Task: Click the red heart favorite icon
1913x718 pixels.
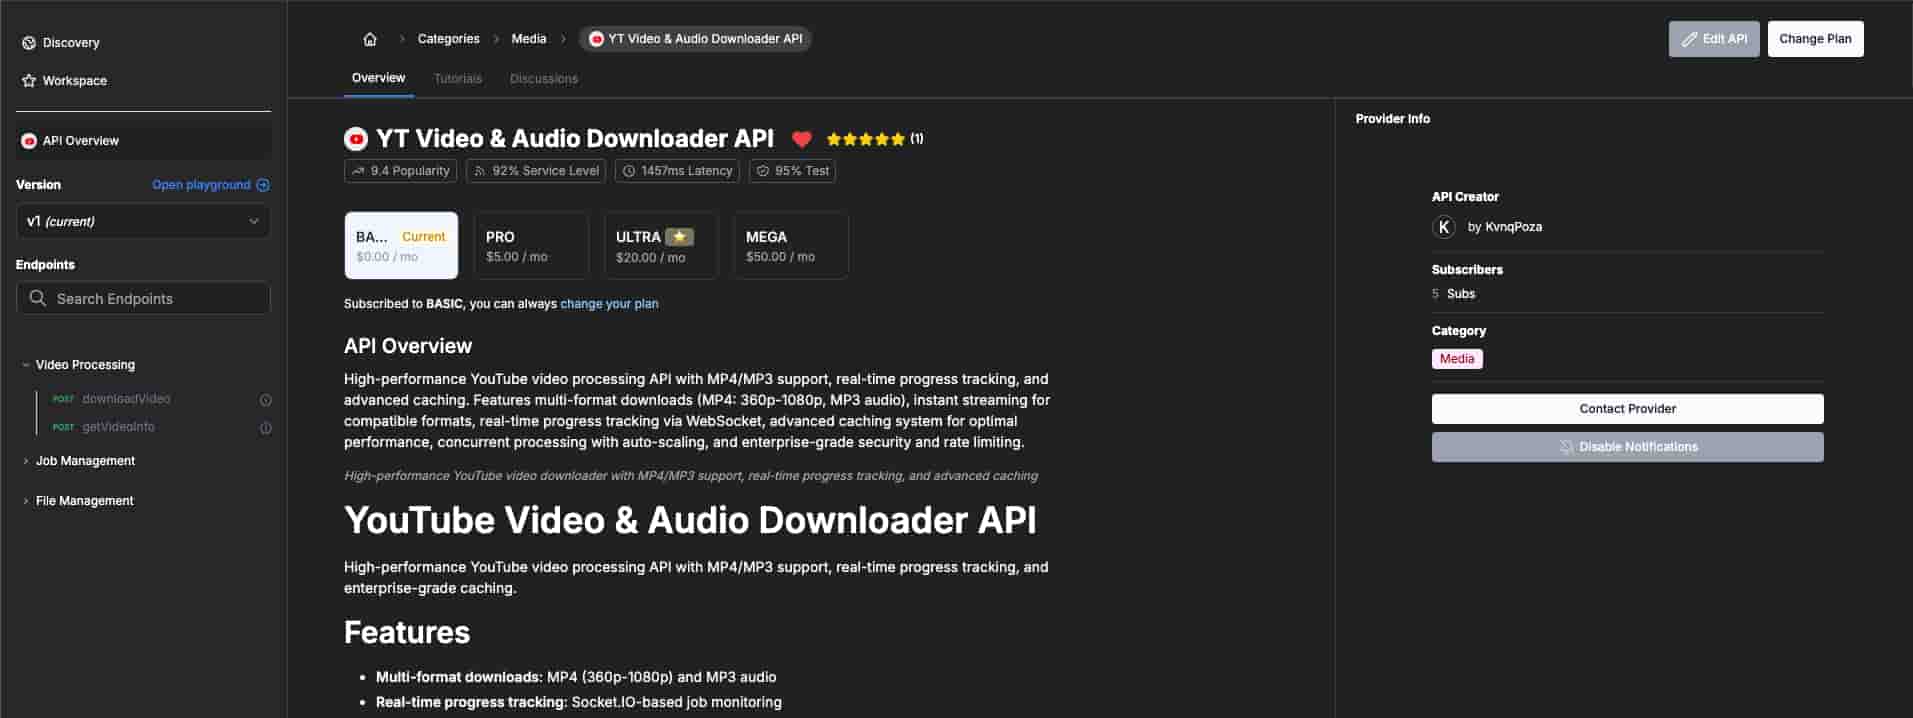Action: point(801,139)
